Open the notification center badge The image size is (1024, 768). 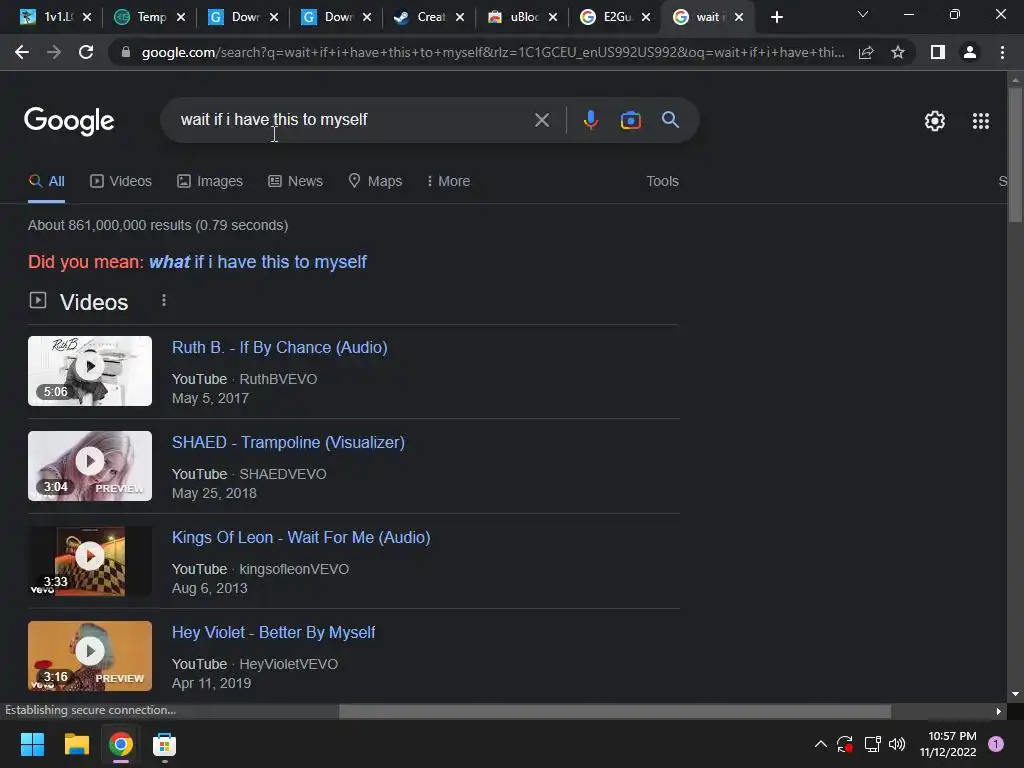[x=995, y=744]
